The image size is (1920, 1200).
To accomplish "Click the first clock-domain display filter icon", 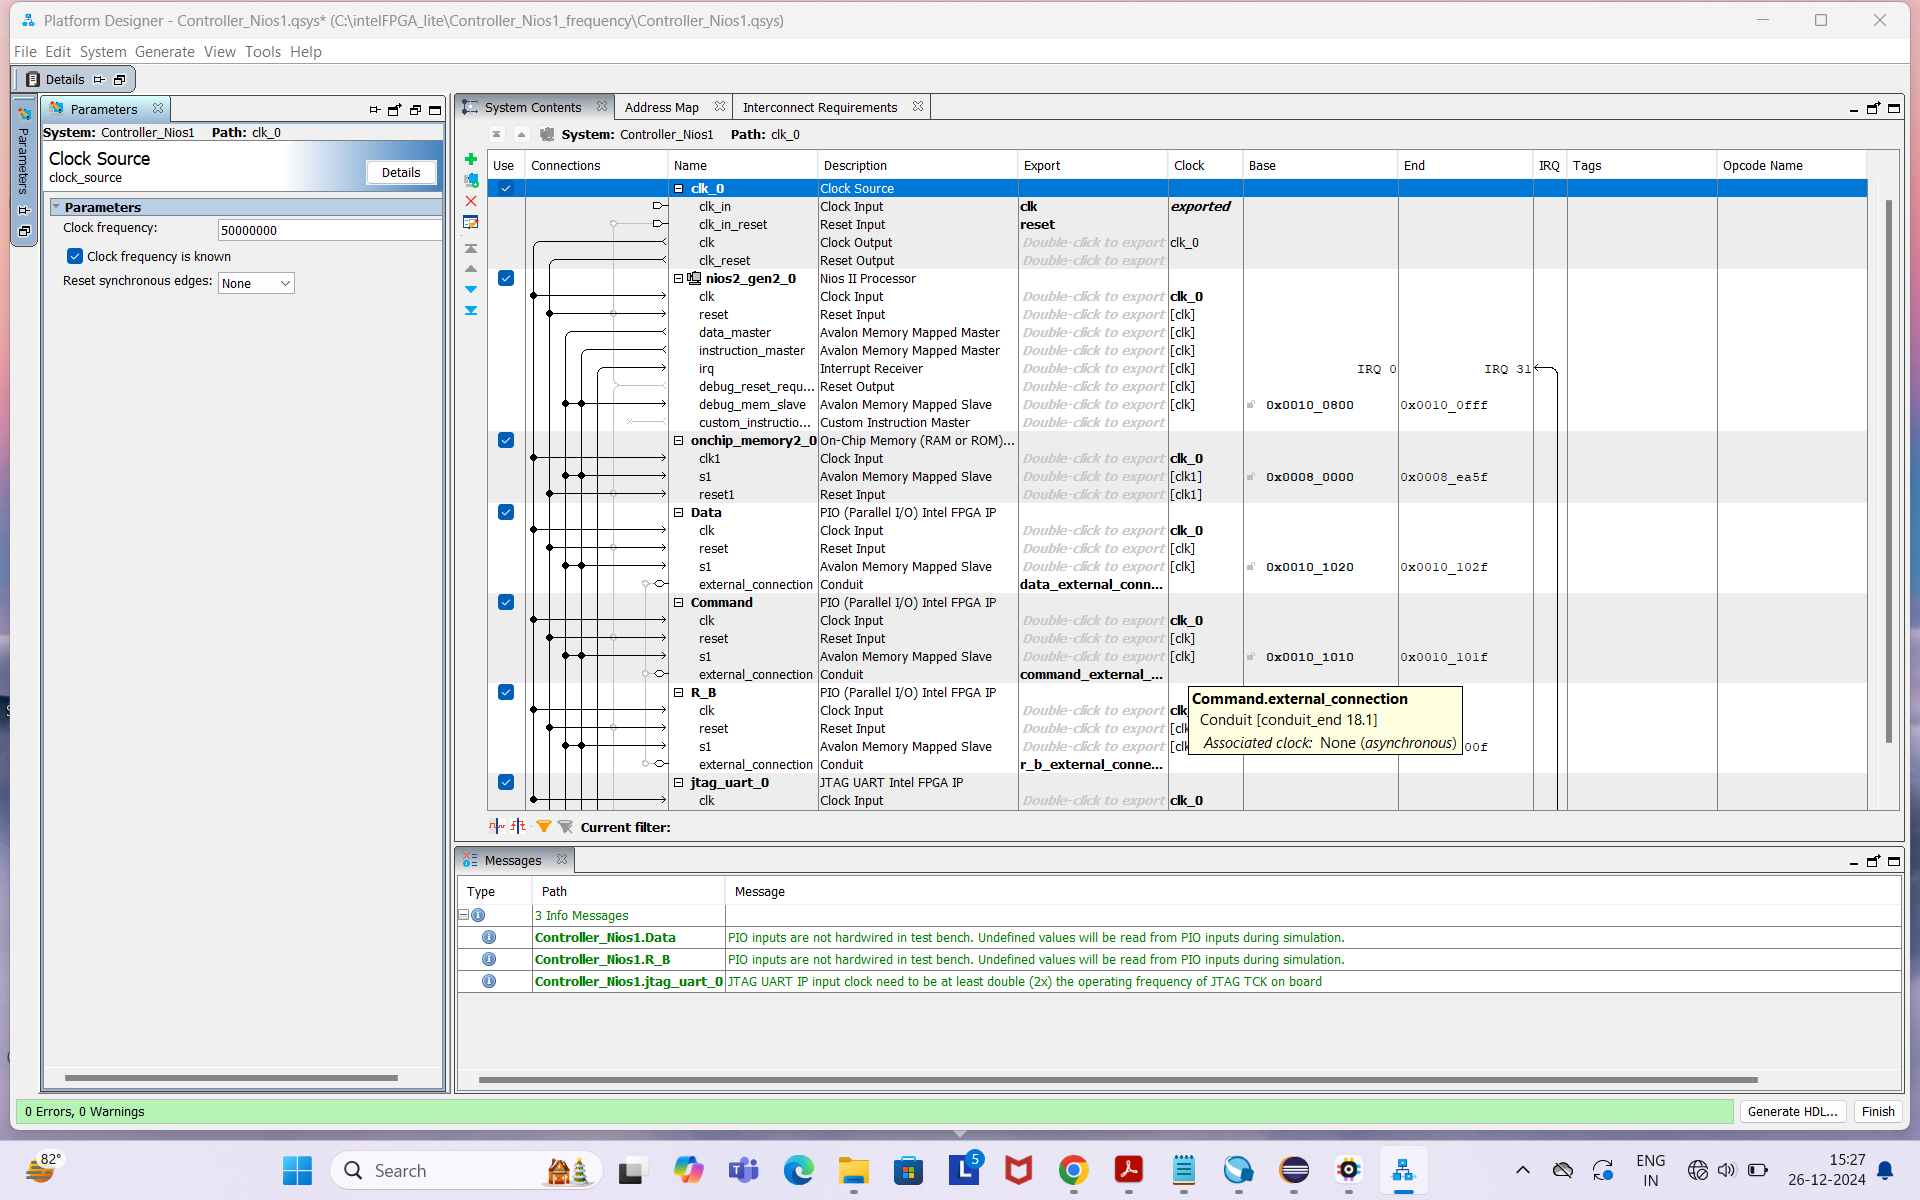I will point(497,826).
